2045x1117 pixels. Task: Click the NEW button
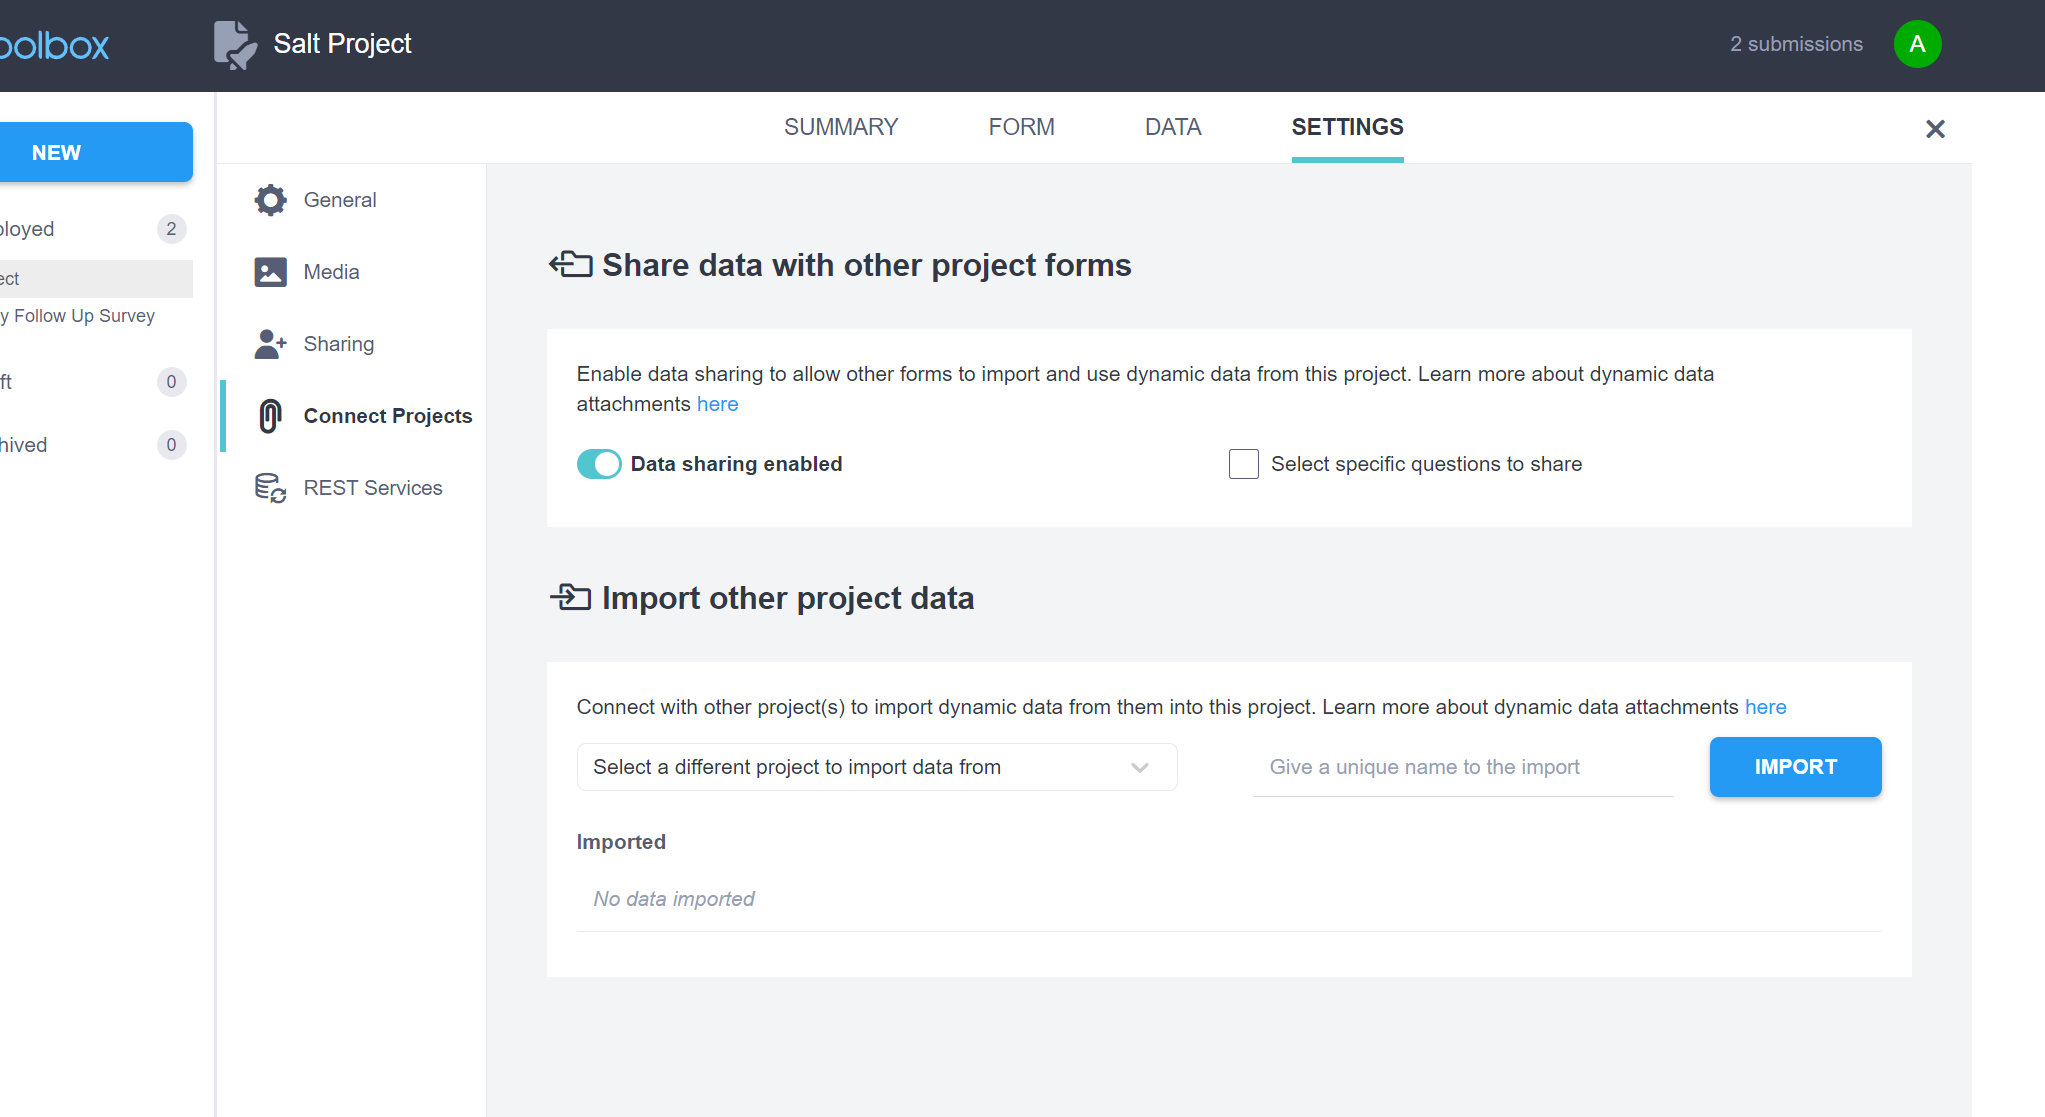pyautogui.click(x=95, y=152)
